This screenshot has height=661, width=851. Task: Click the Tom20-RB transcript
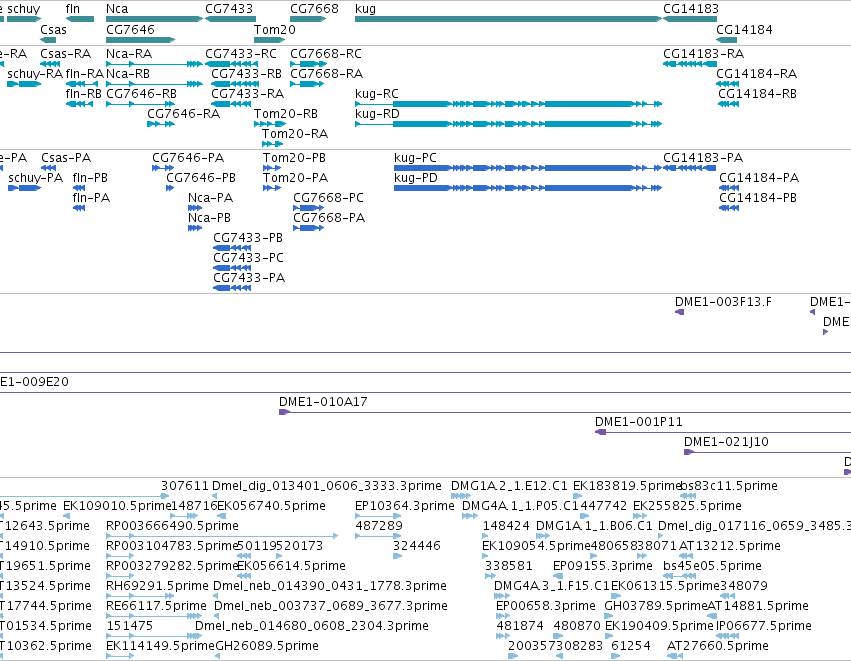(270, 124)
